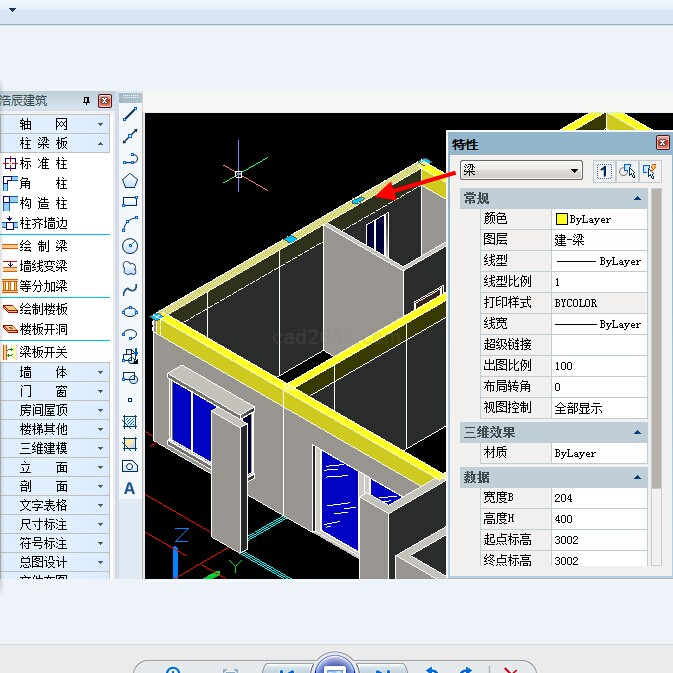Image resolution: width=673 pixels, height=673 pixels.
Task: Expand the 墙体 menu category
Action: (x=100, y=372)
